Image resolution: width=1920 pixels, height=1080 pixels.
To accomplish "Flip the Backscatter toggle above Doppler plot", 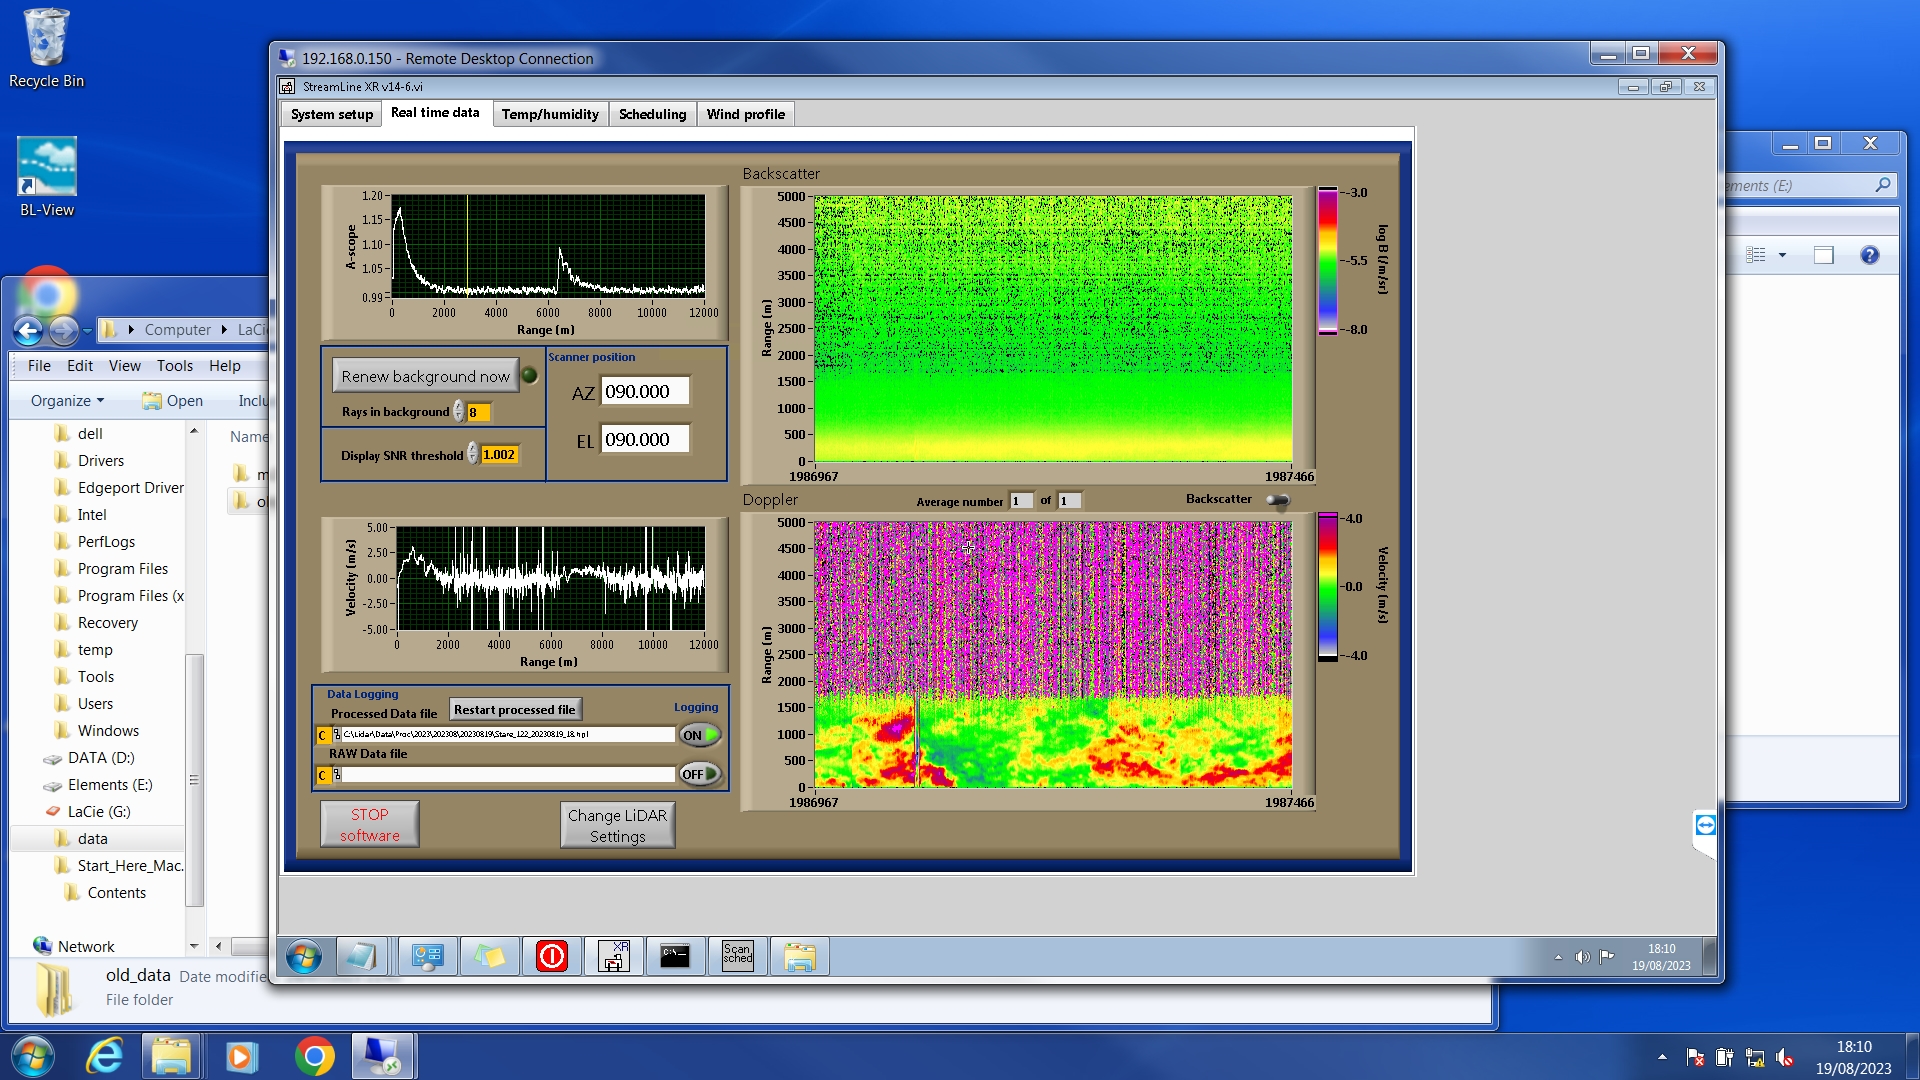I will [x=1278, y=500].
